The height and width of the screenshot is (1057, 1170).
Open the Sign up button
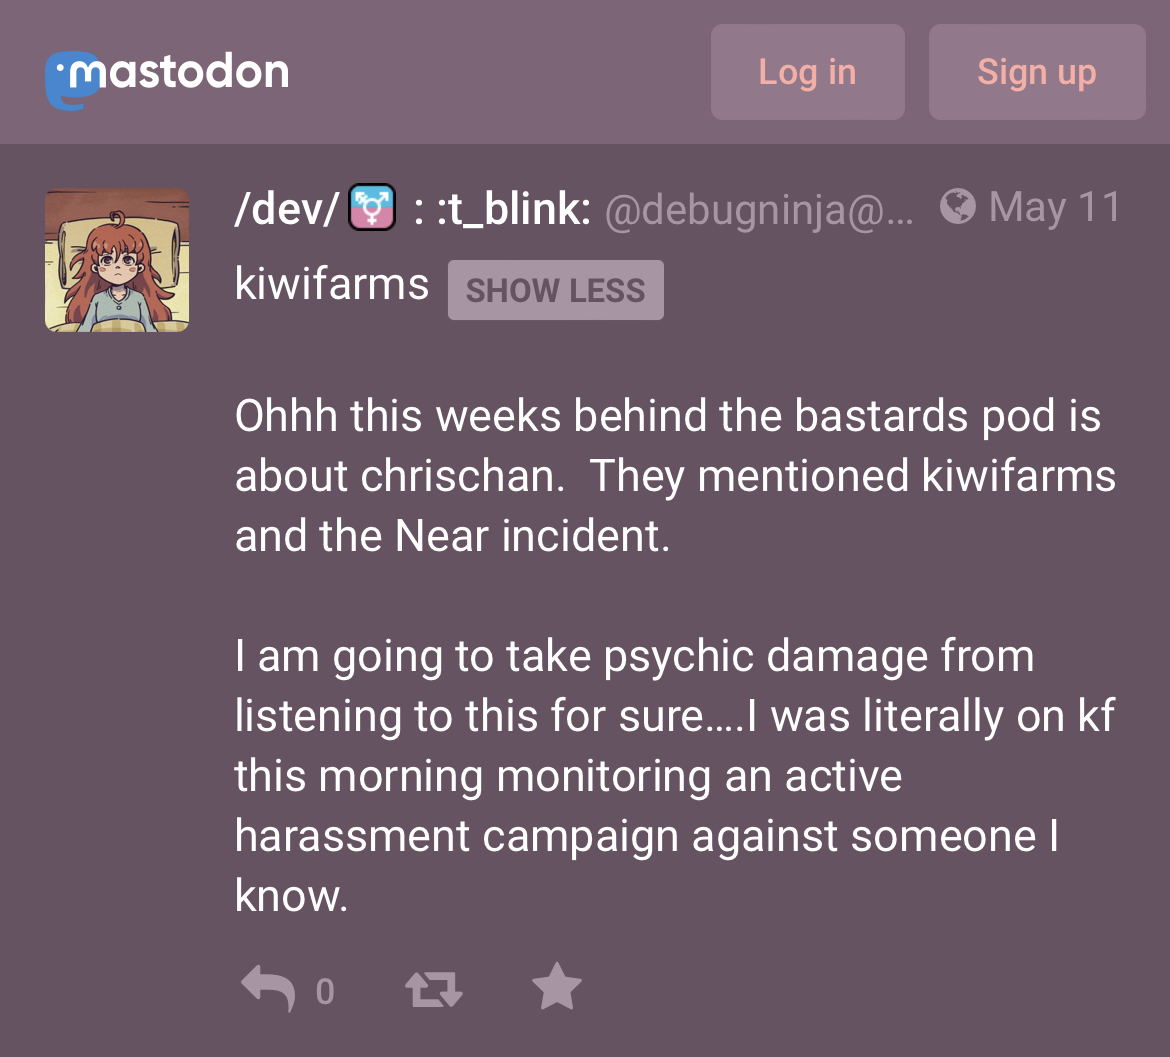click(1036, 72)
